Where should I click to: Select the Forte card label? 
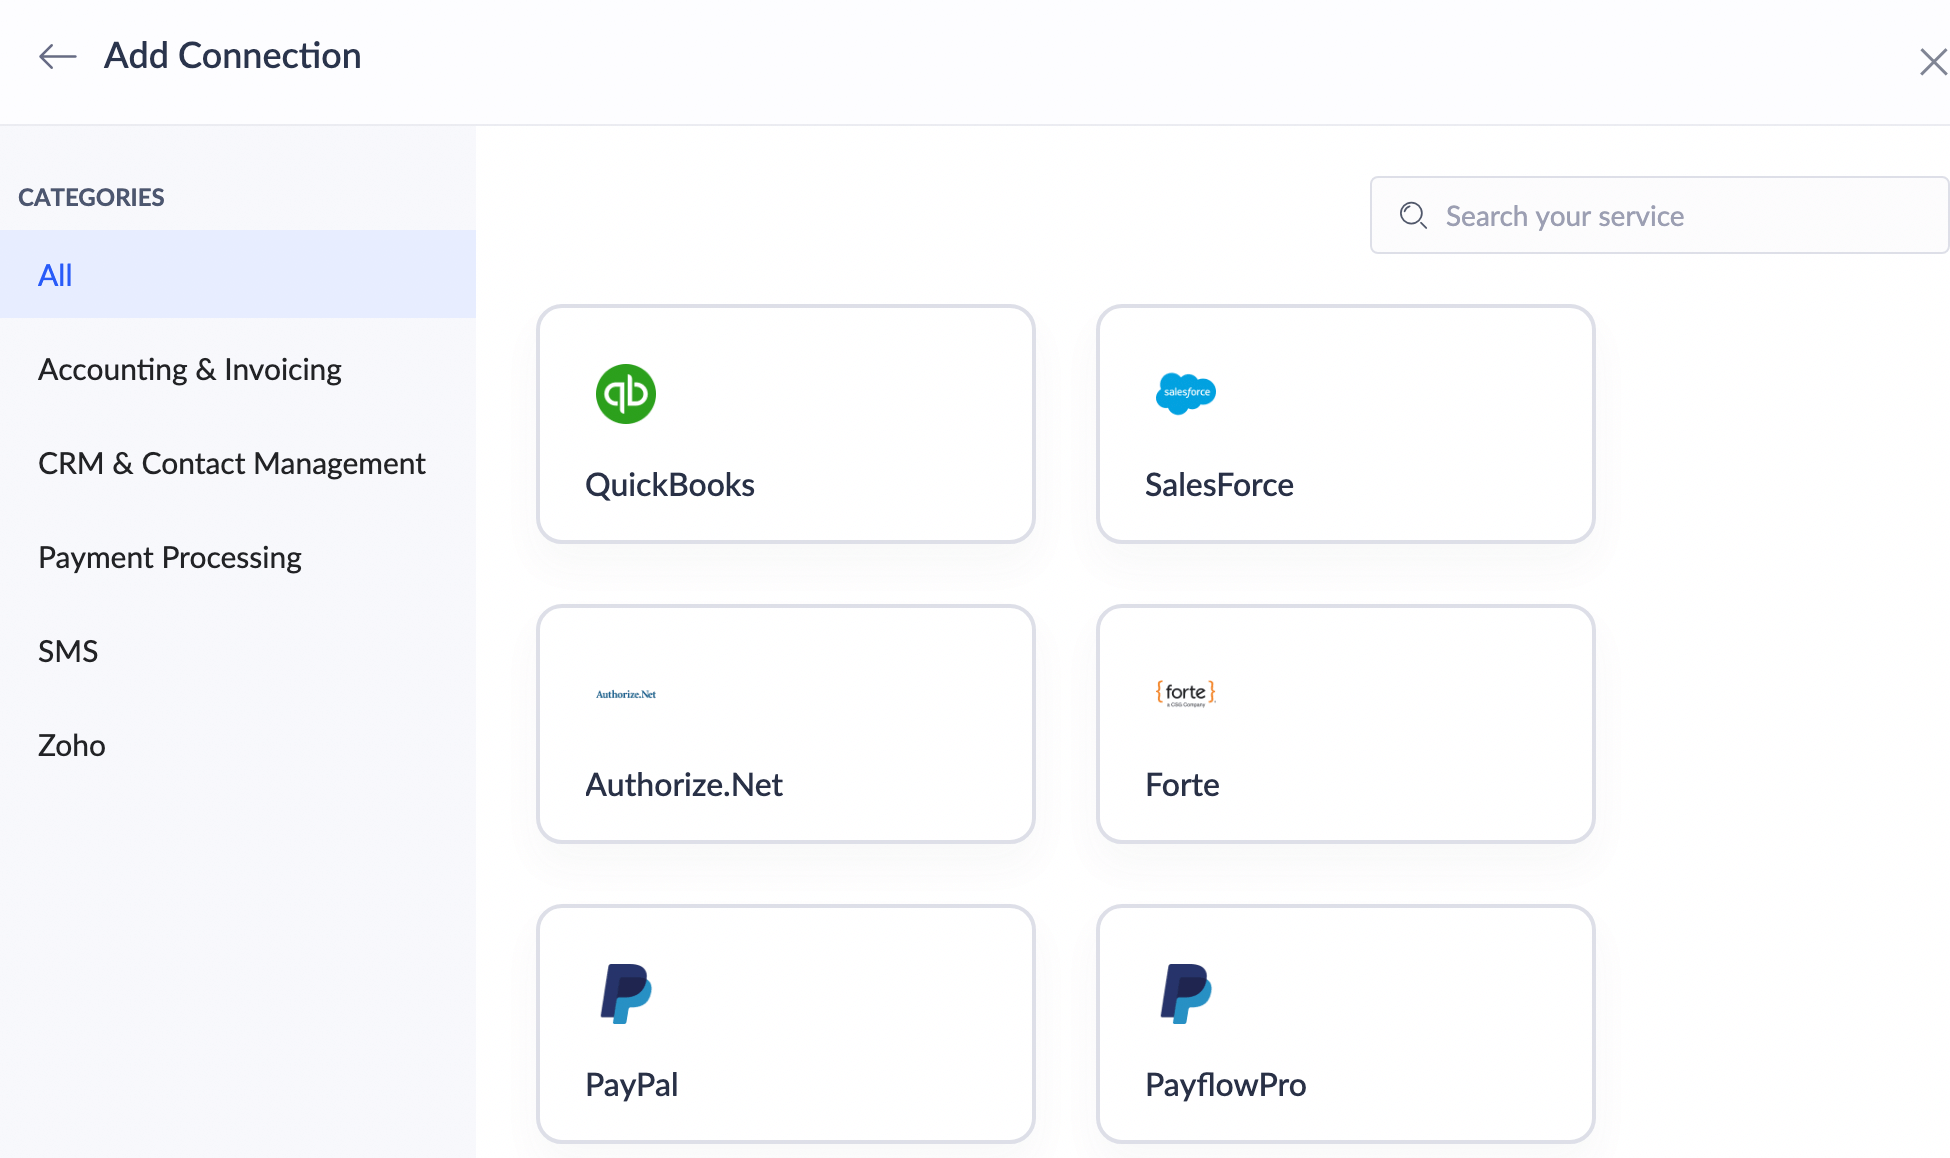click(x=1182, y=785)
